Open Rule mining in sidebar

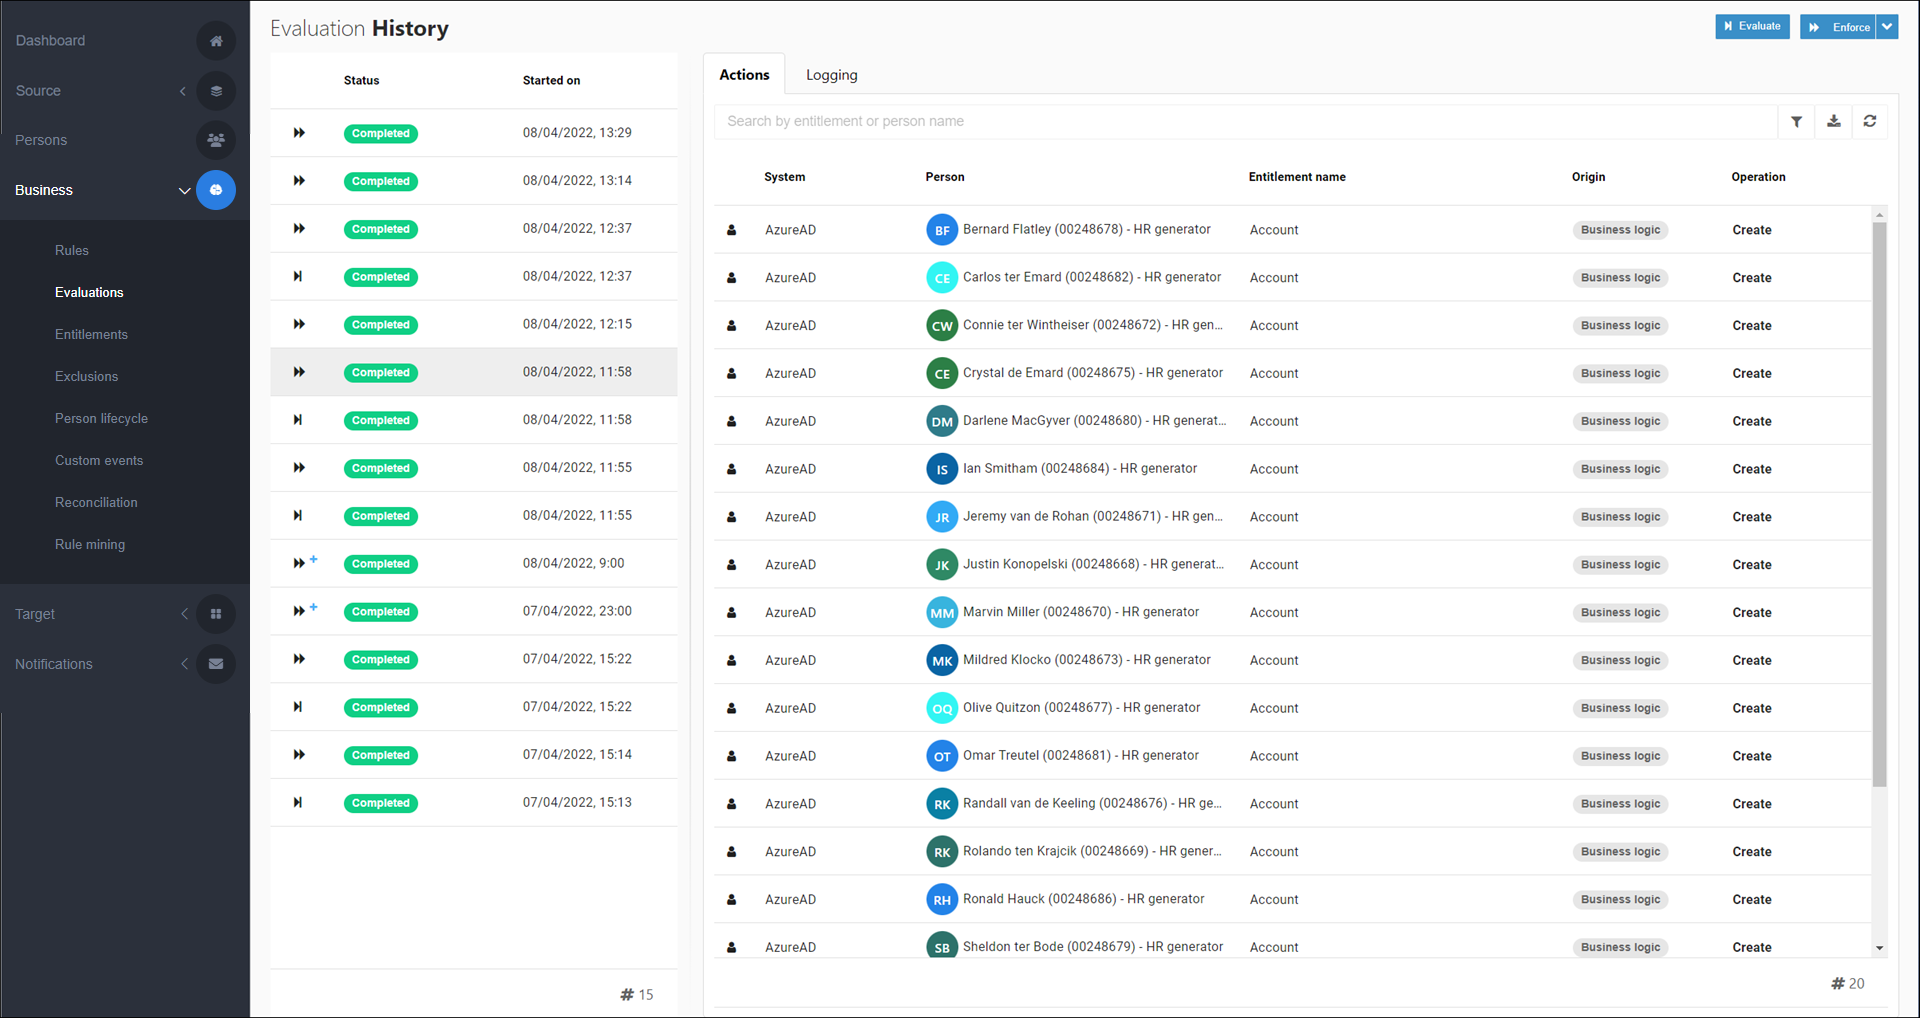tap(90, 545)
